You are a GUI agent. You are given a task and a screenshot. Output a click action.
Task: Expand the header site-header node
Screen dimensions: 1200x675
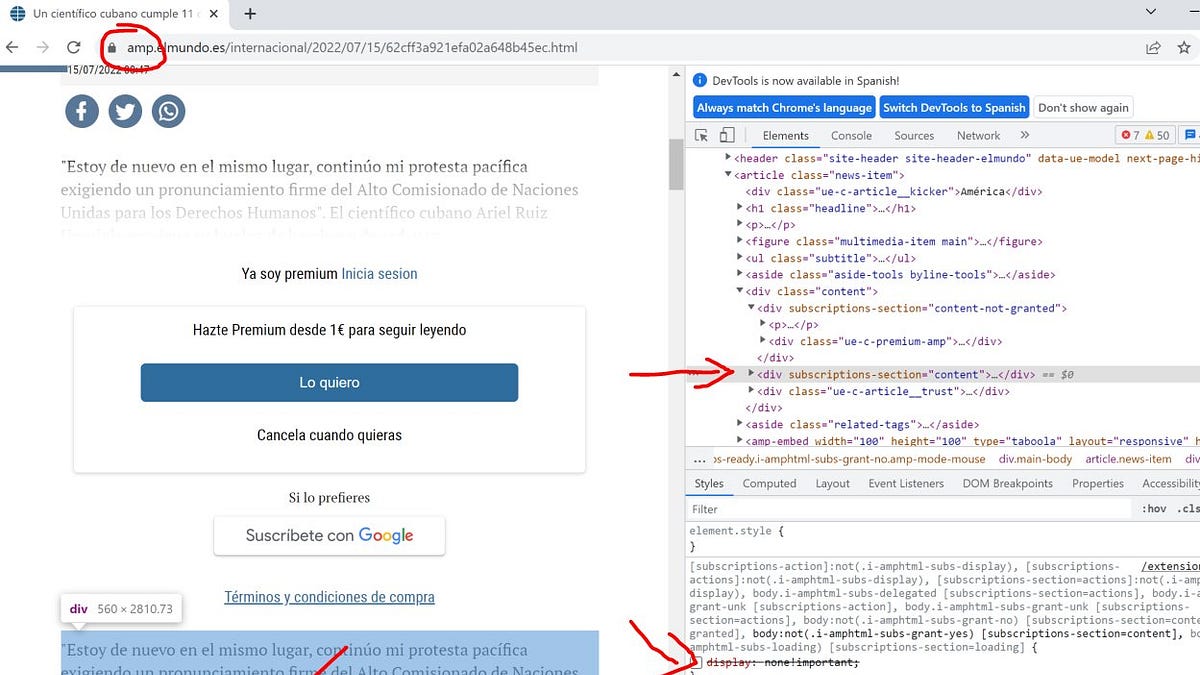(728, 158)
